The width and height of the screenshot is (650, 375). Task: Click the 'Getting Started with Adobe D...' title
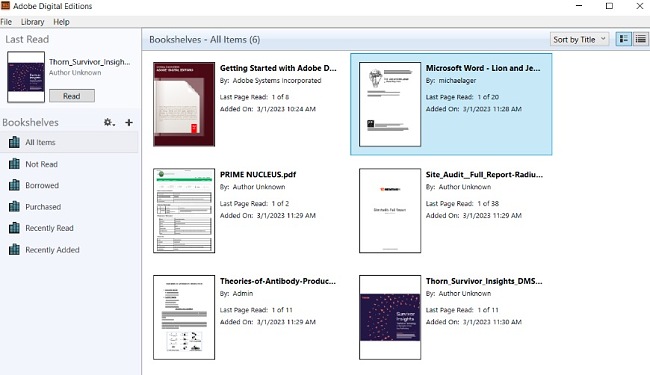[x=278, y=68]
